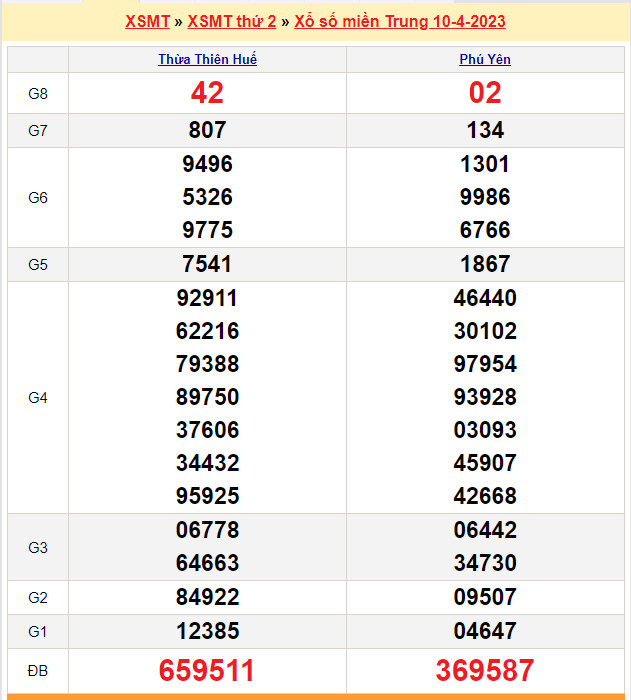Click the G2 number 09507
This screenshot has height=700, width=631.
pos(485,597)
